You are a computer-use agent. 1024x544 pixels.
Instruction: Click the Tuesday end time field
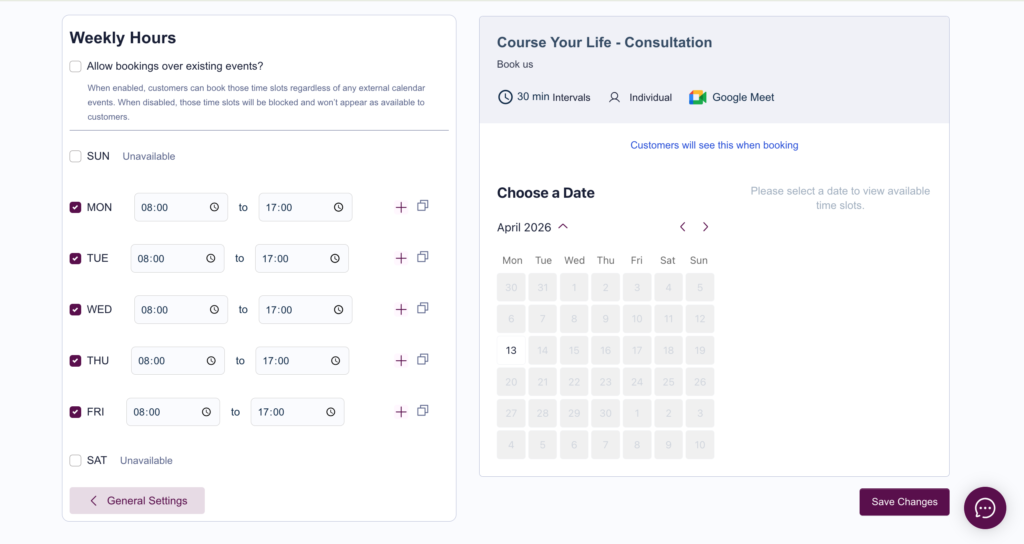[290, 259]
